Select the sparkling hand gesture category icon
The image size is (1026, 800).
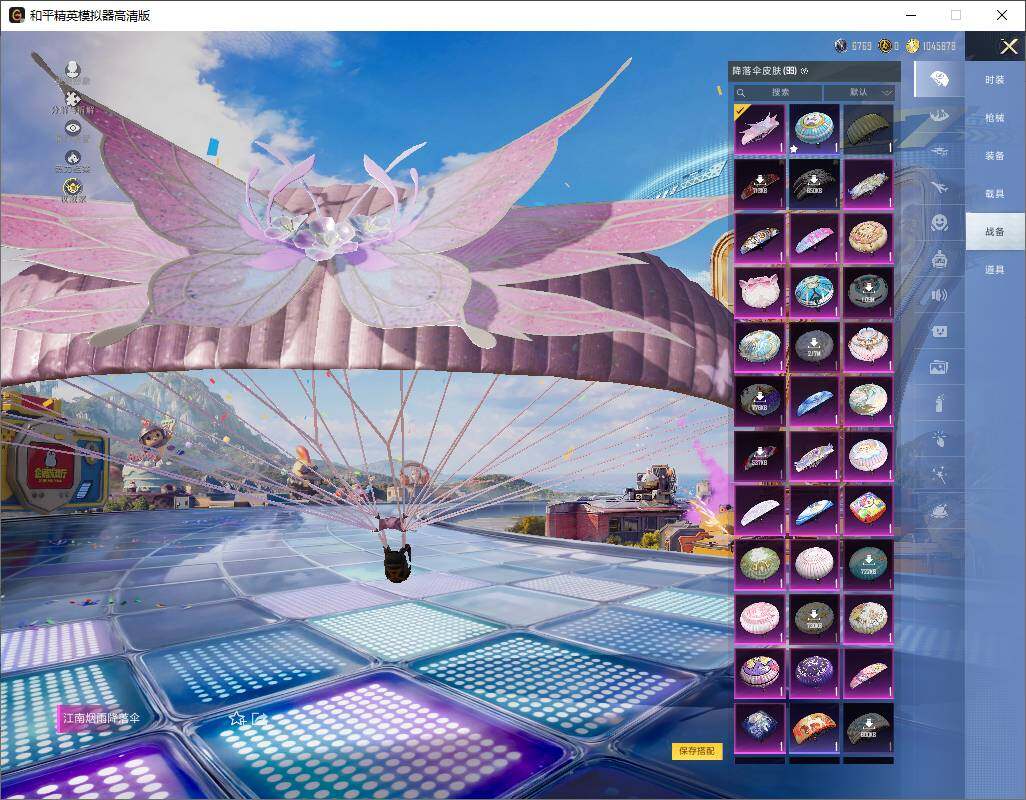pos(940,439)
